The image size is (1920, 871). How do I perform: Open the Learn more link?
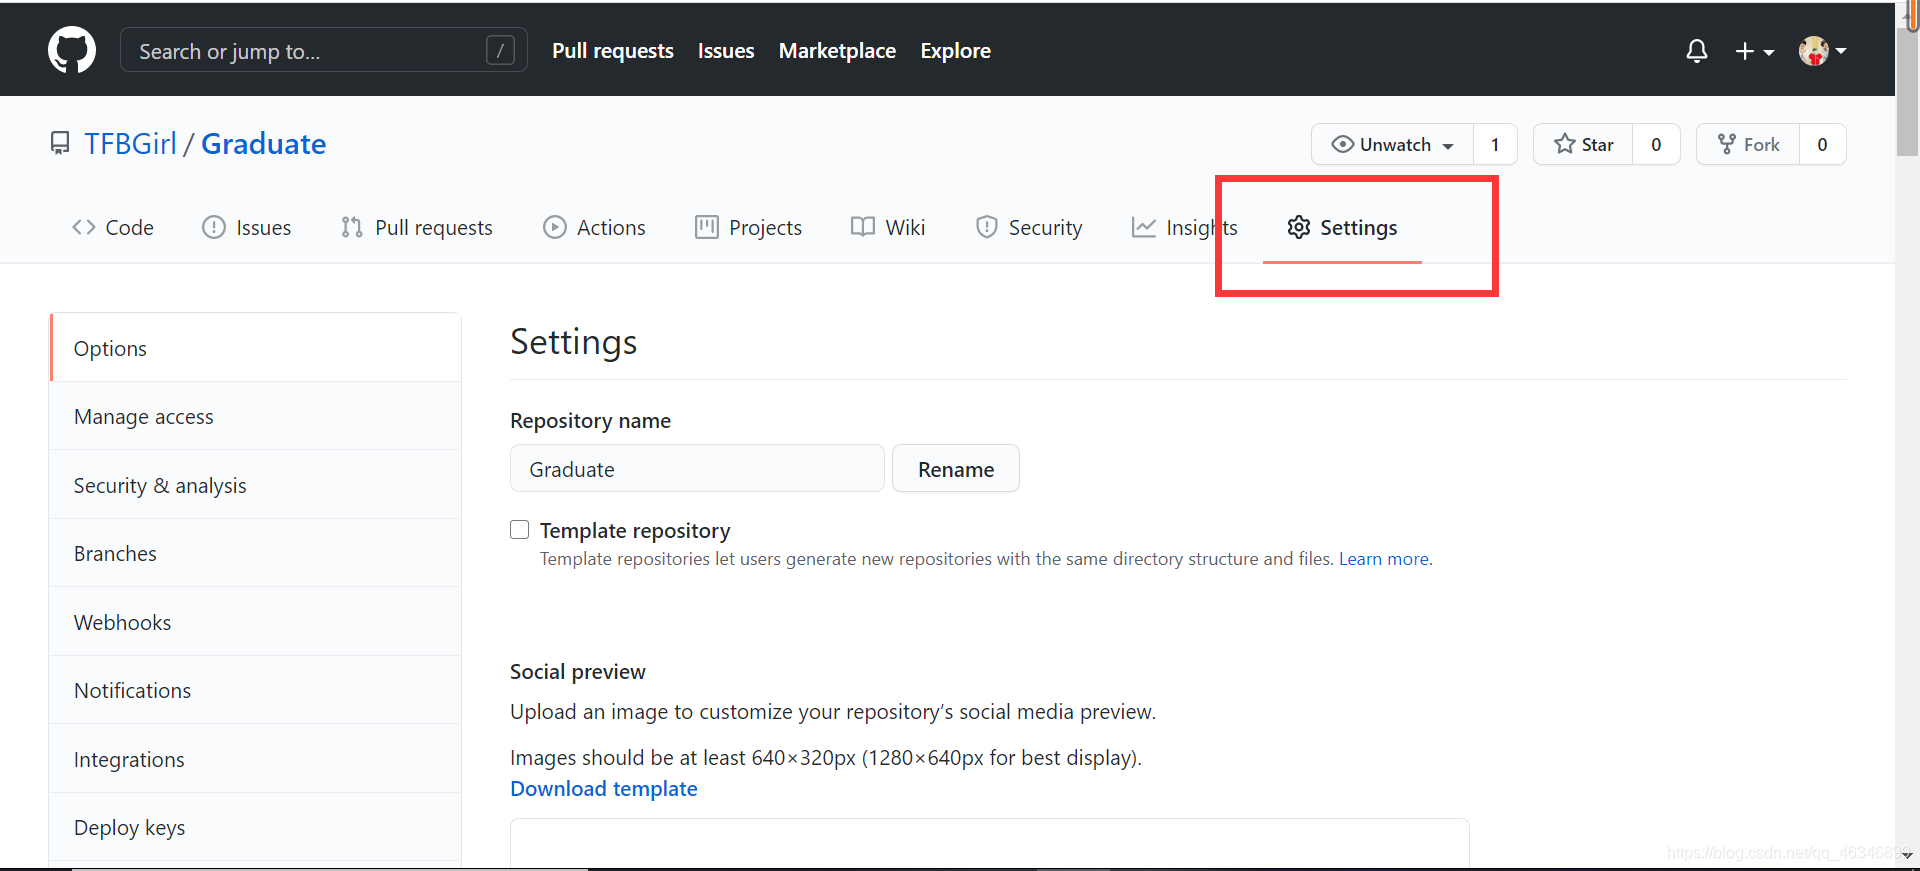(x=1384, y=559)
